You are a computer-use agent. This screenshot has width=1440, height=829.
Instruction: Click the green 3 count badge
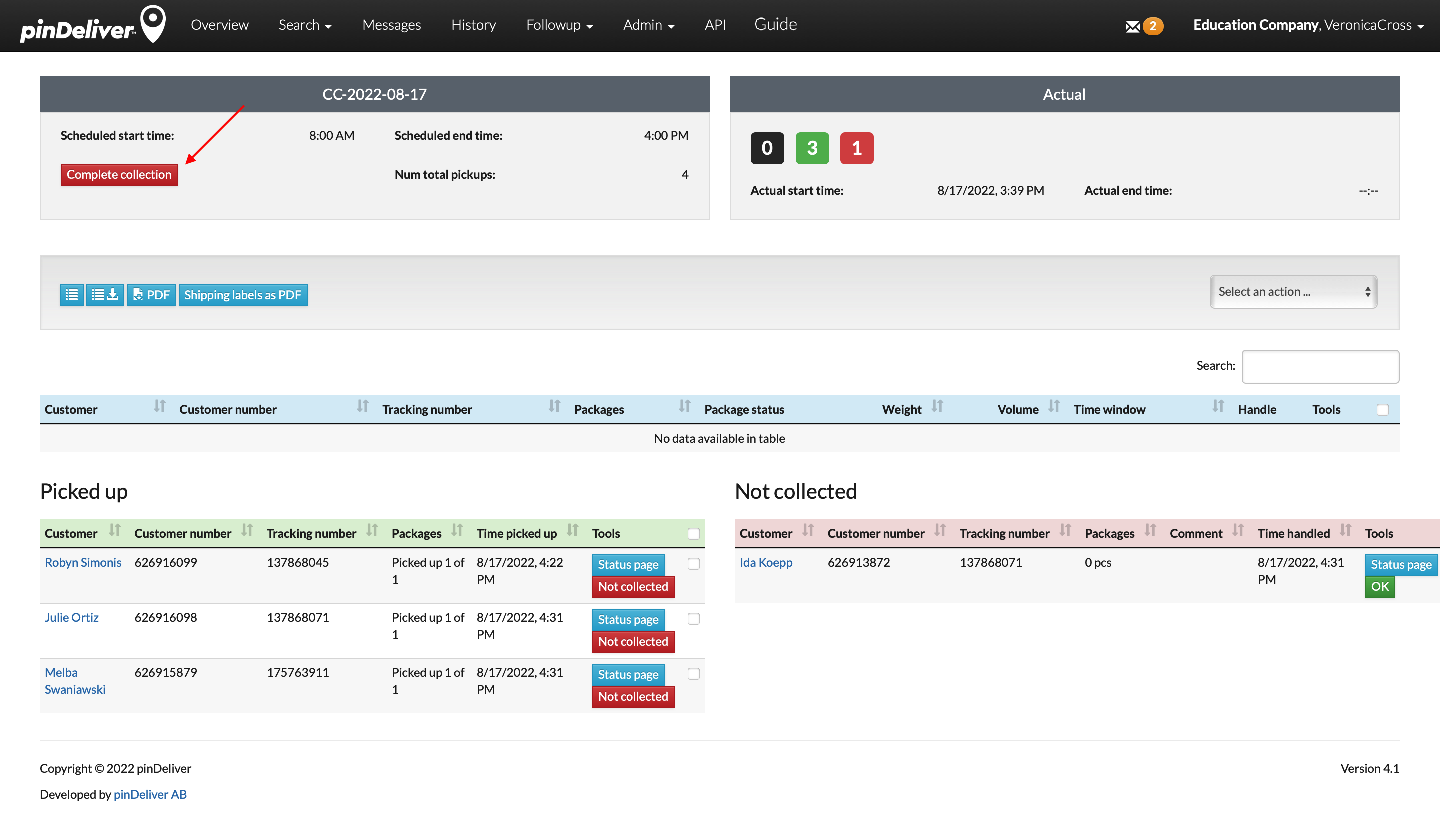click(x=812, y=148)
